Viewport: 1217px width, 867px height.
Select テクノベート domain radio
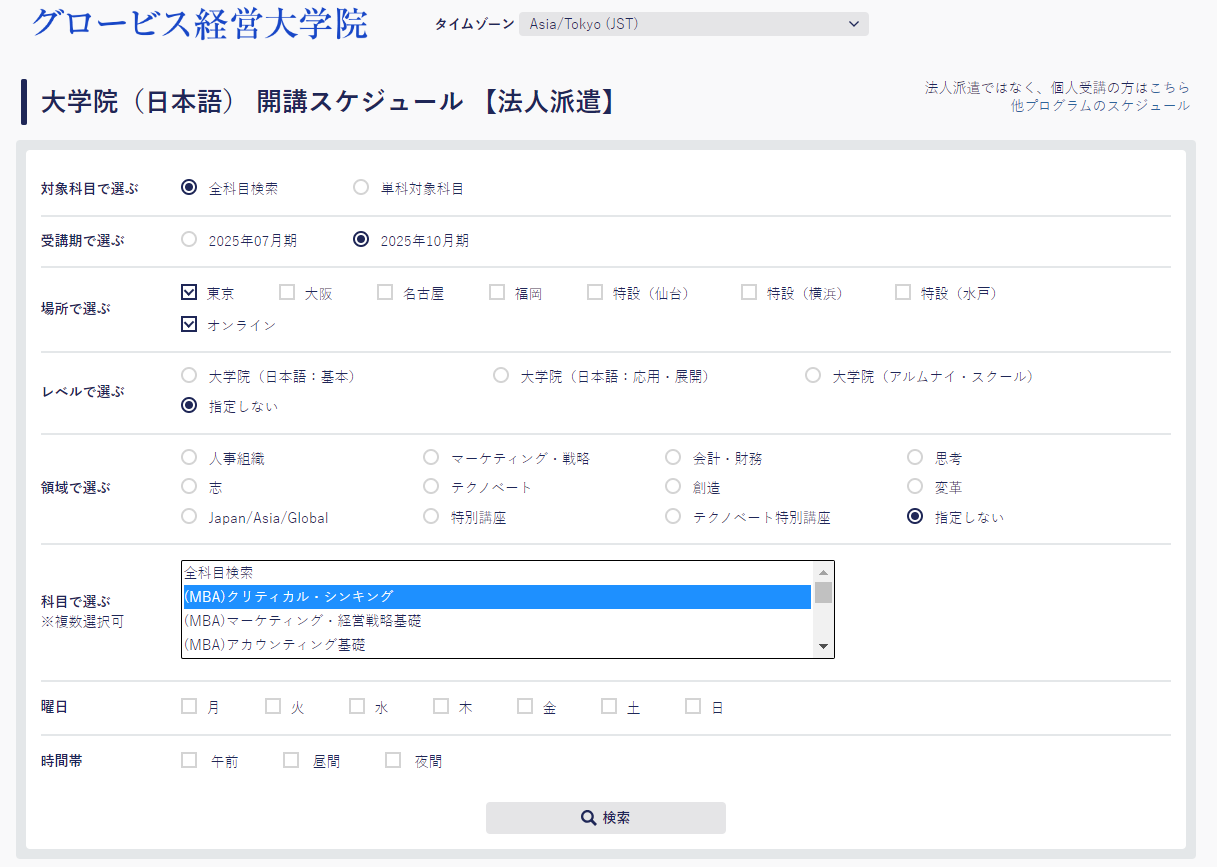click(431, 486)
